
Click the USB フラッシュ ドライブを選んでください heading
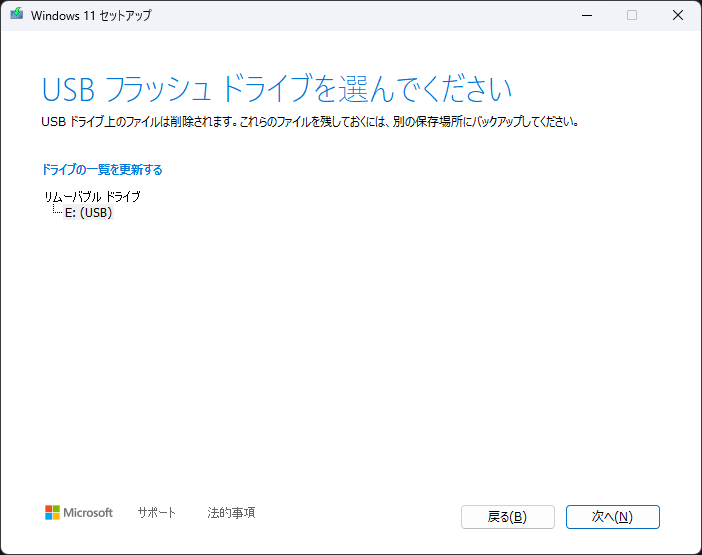tap(277, 88)
